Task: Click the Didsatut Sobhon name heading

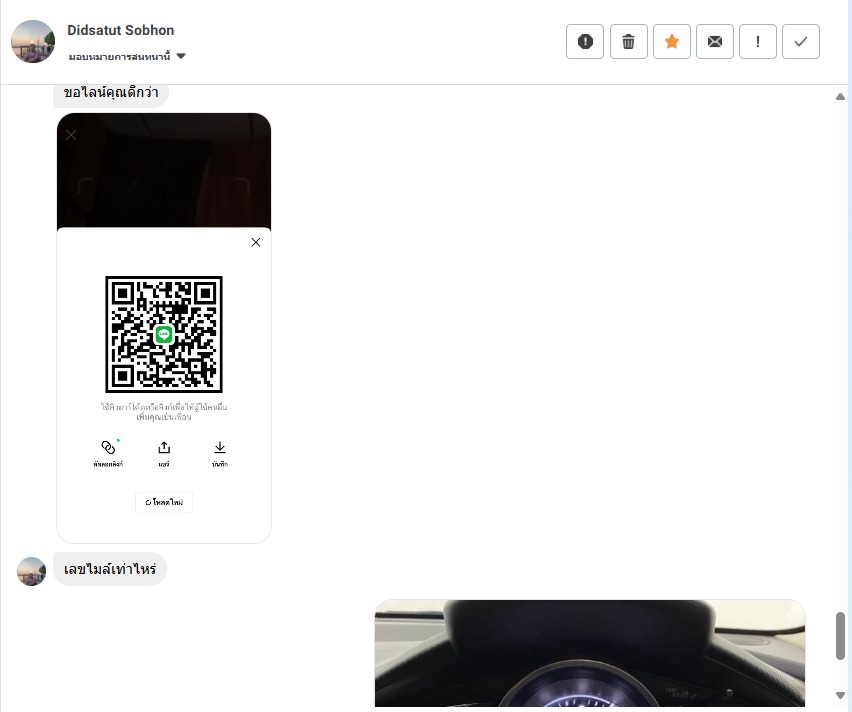Action: (121, 30)
